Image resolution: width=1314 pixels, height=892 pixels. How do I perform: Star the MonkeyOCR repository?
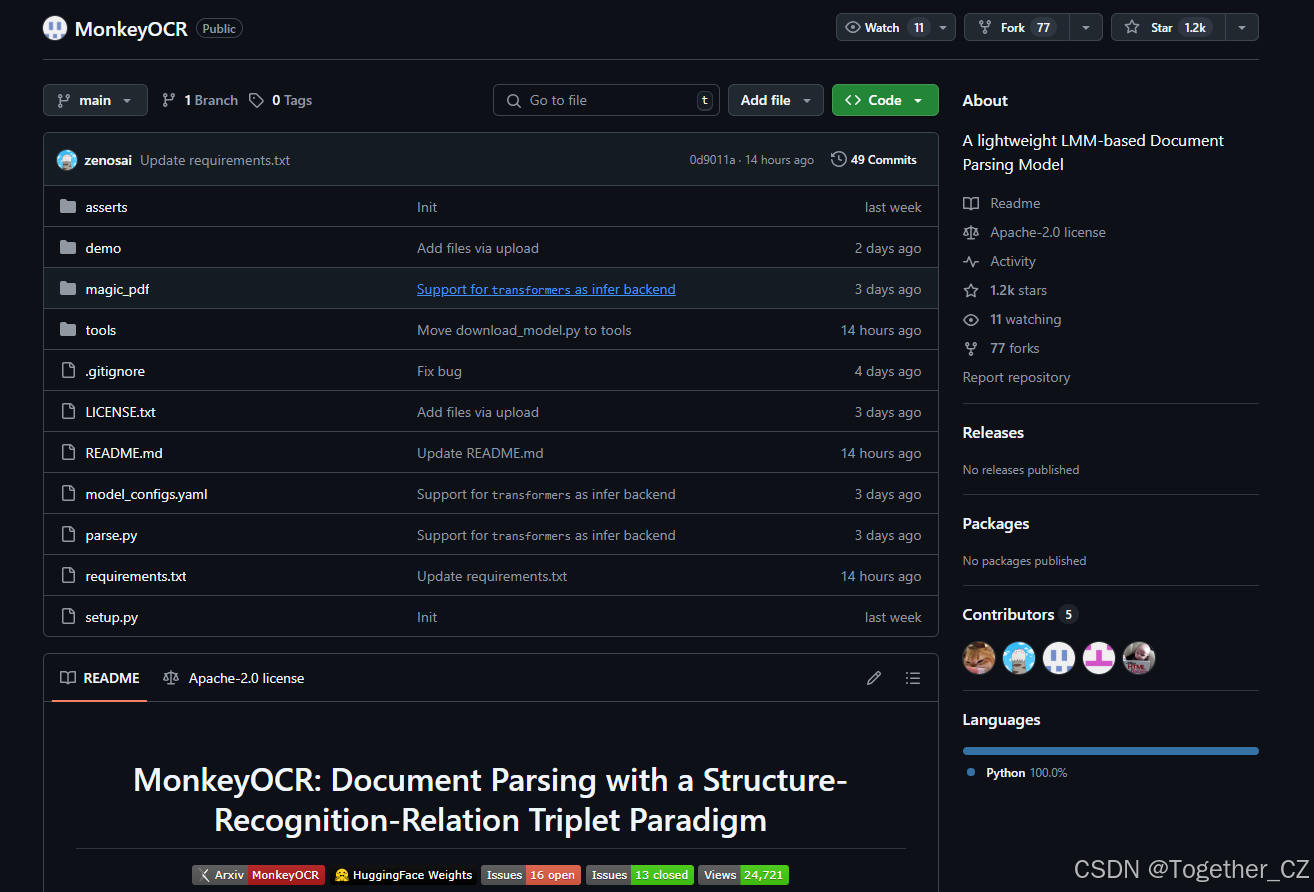1169,27
